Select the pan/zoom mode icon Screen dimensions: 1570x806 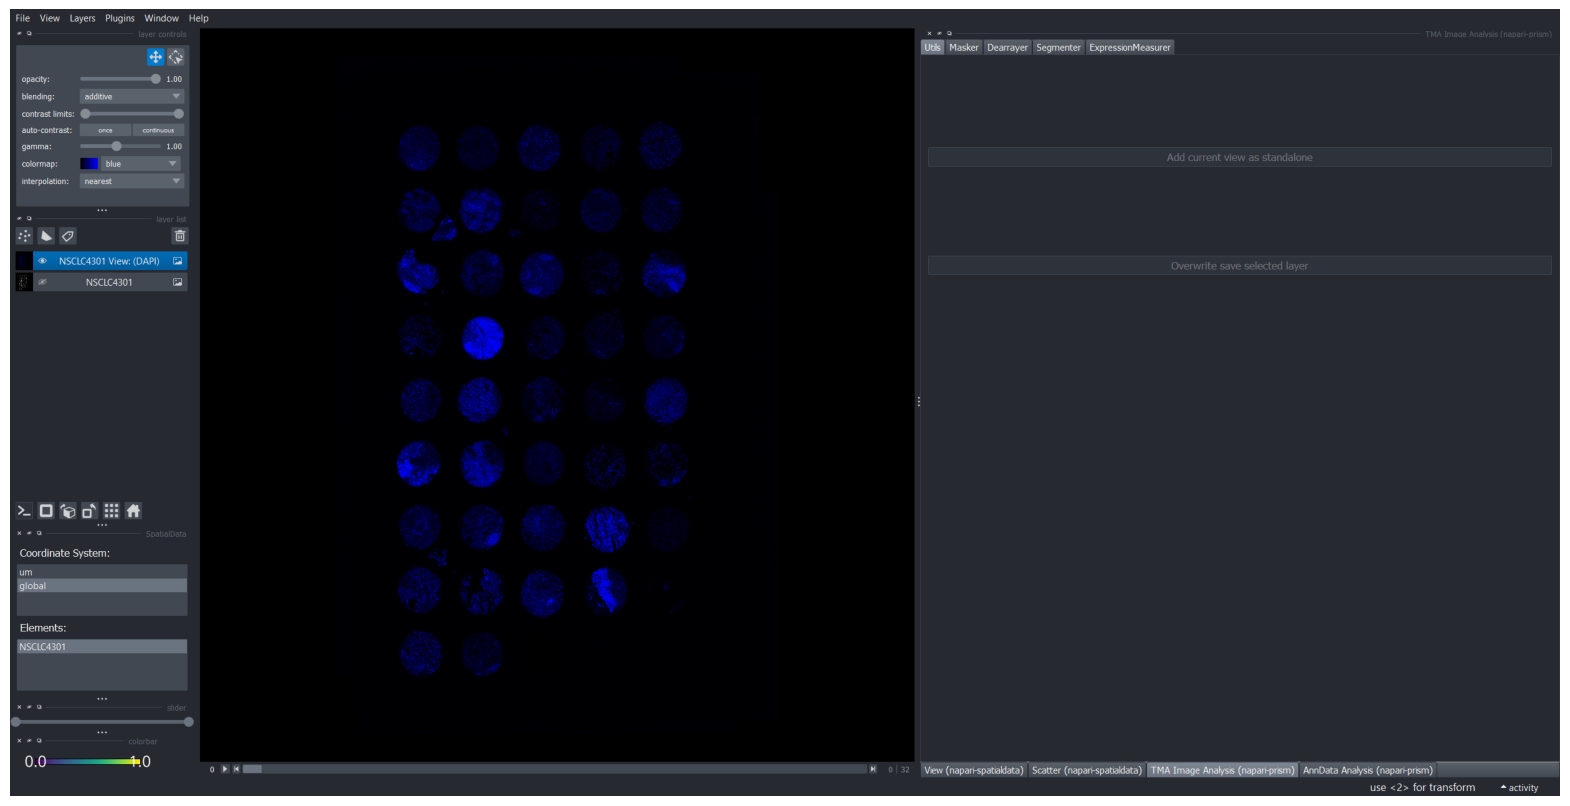tap(155, 57)
